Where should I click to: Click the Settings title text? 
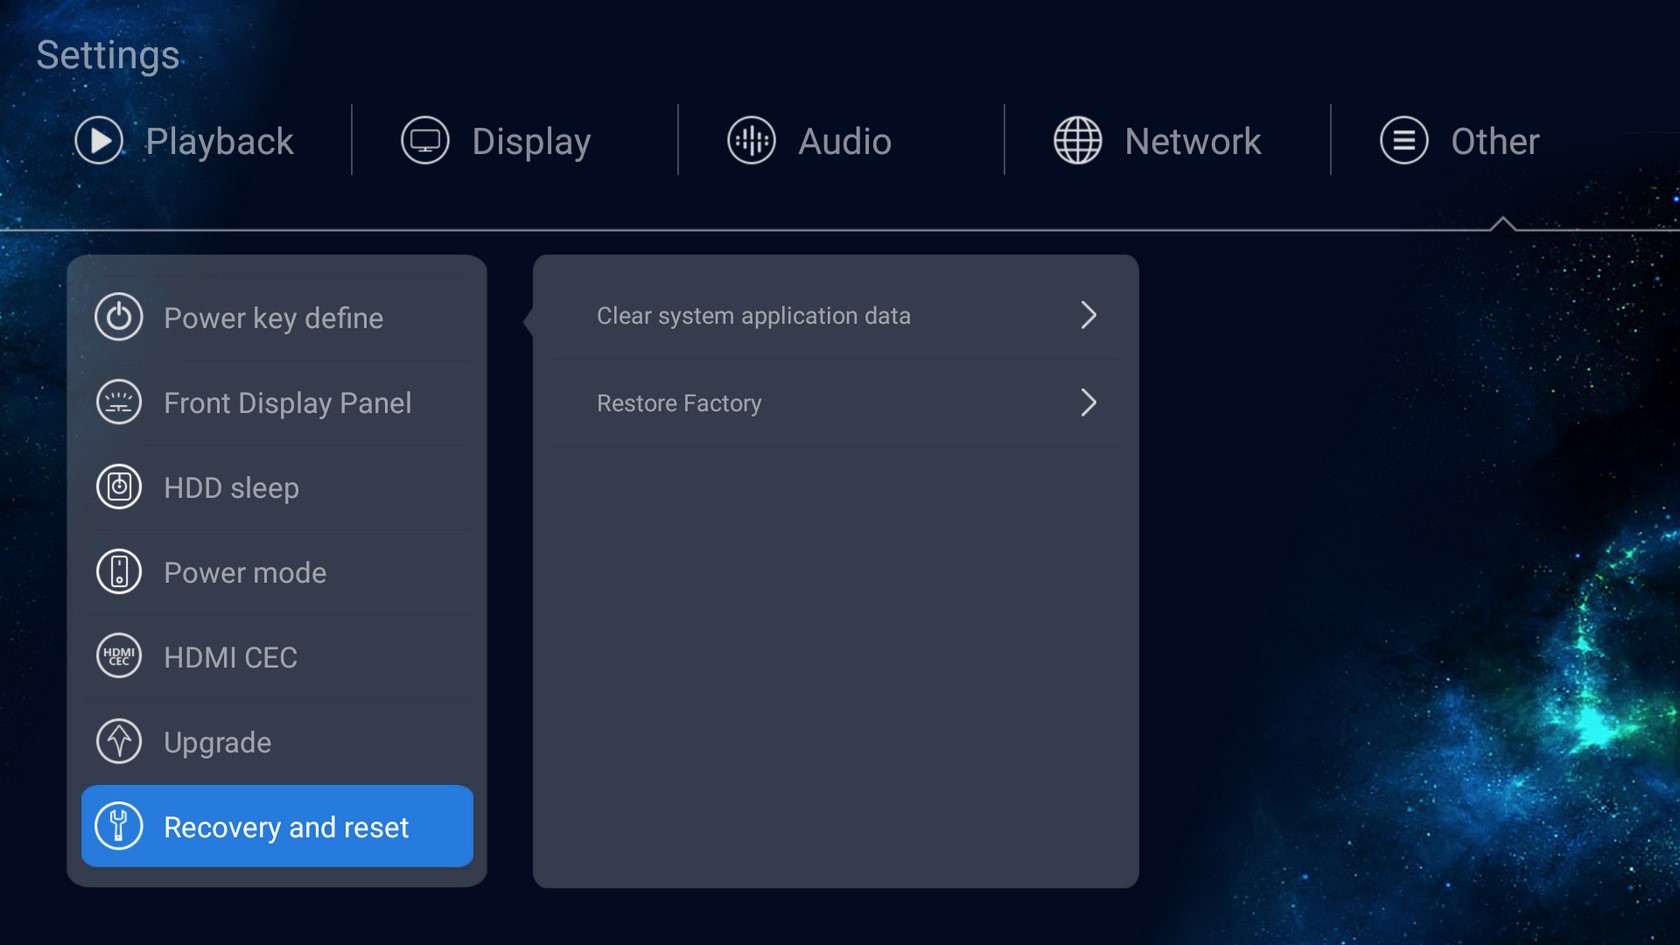click(108, 55)
